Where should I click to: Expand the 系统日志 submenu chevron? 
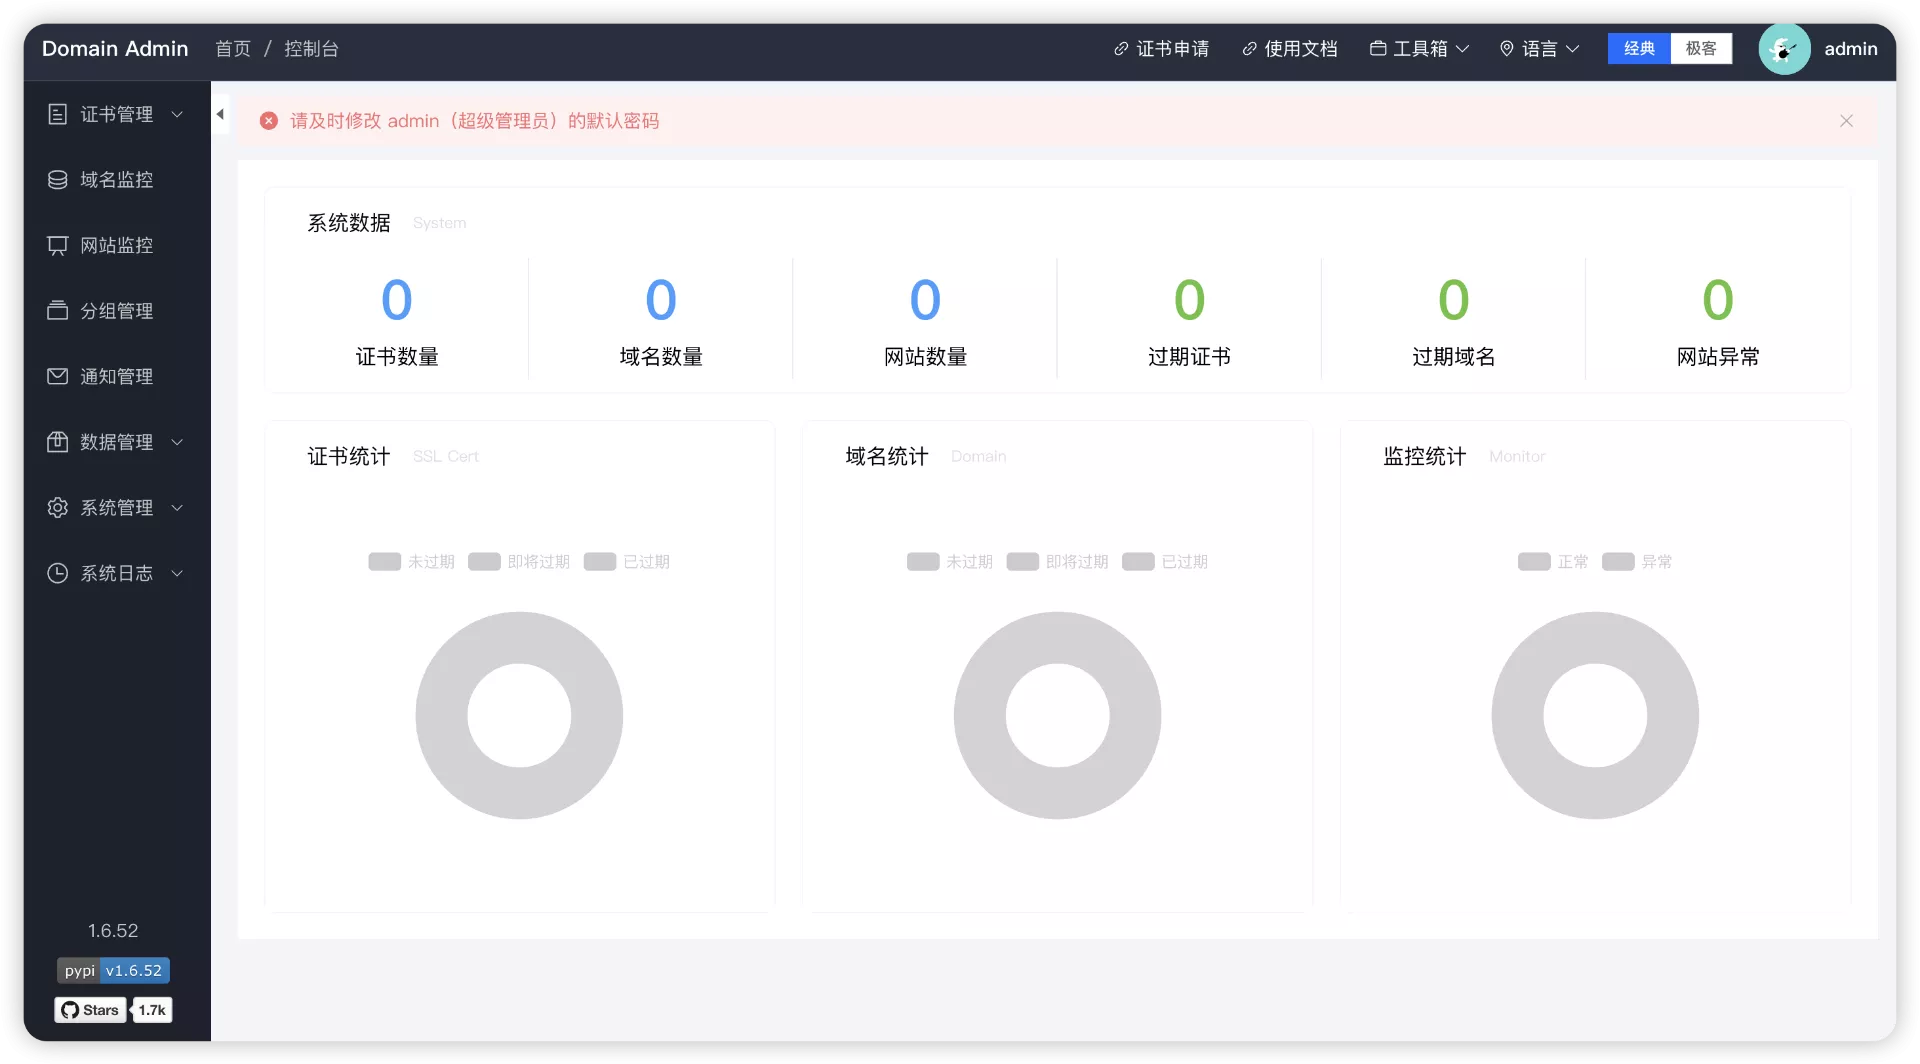coord(177,574)
